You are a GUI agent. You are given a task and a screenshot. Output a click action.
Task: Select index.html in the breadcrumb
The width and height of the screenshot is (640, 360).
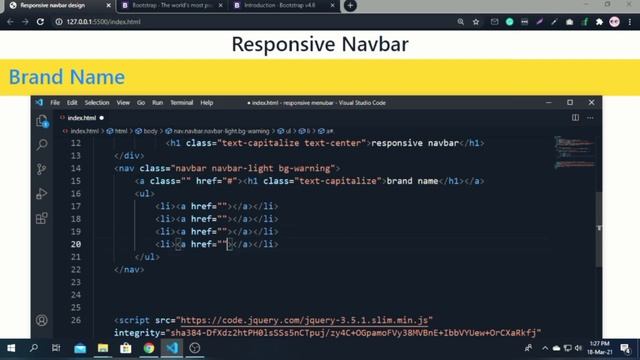(x=84, y=131)
